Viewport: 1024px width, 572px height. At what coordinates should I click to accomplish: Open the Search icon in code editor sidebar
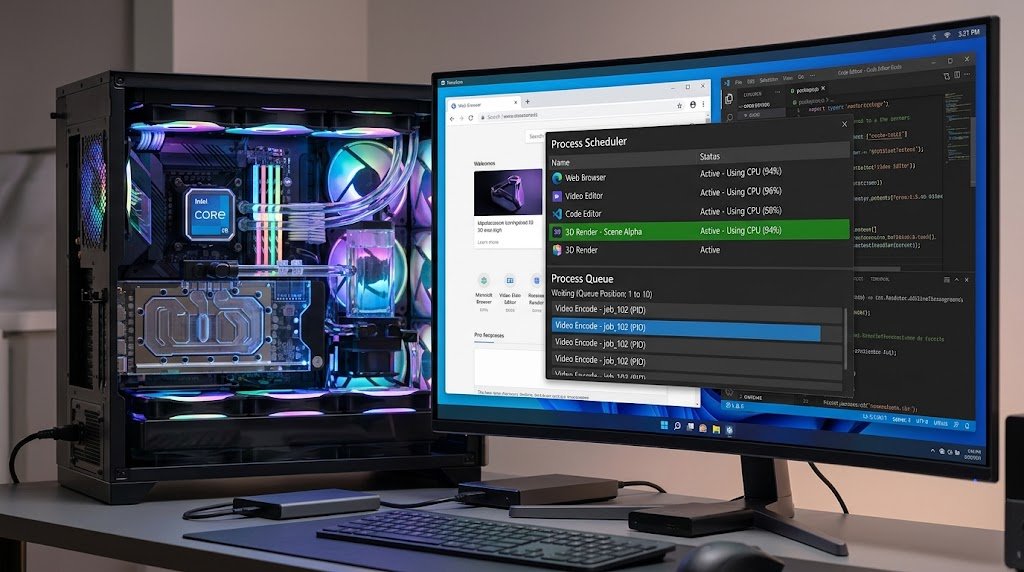(729, 117)
